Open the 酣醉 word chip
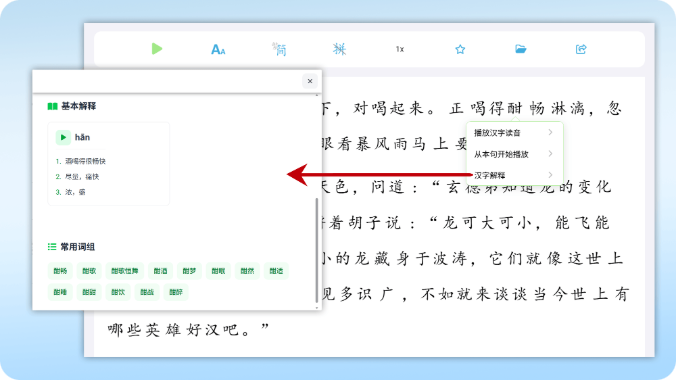 pyautogui.click(x=176, y=292)
